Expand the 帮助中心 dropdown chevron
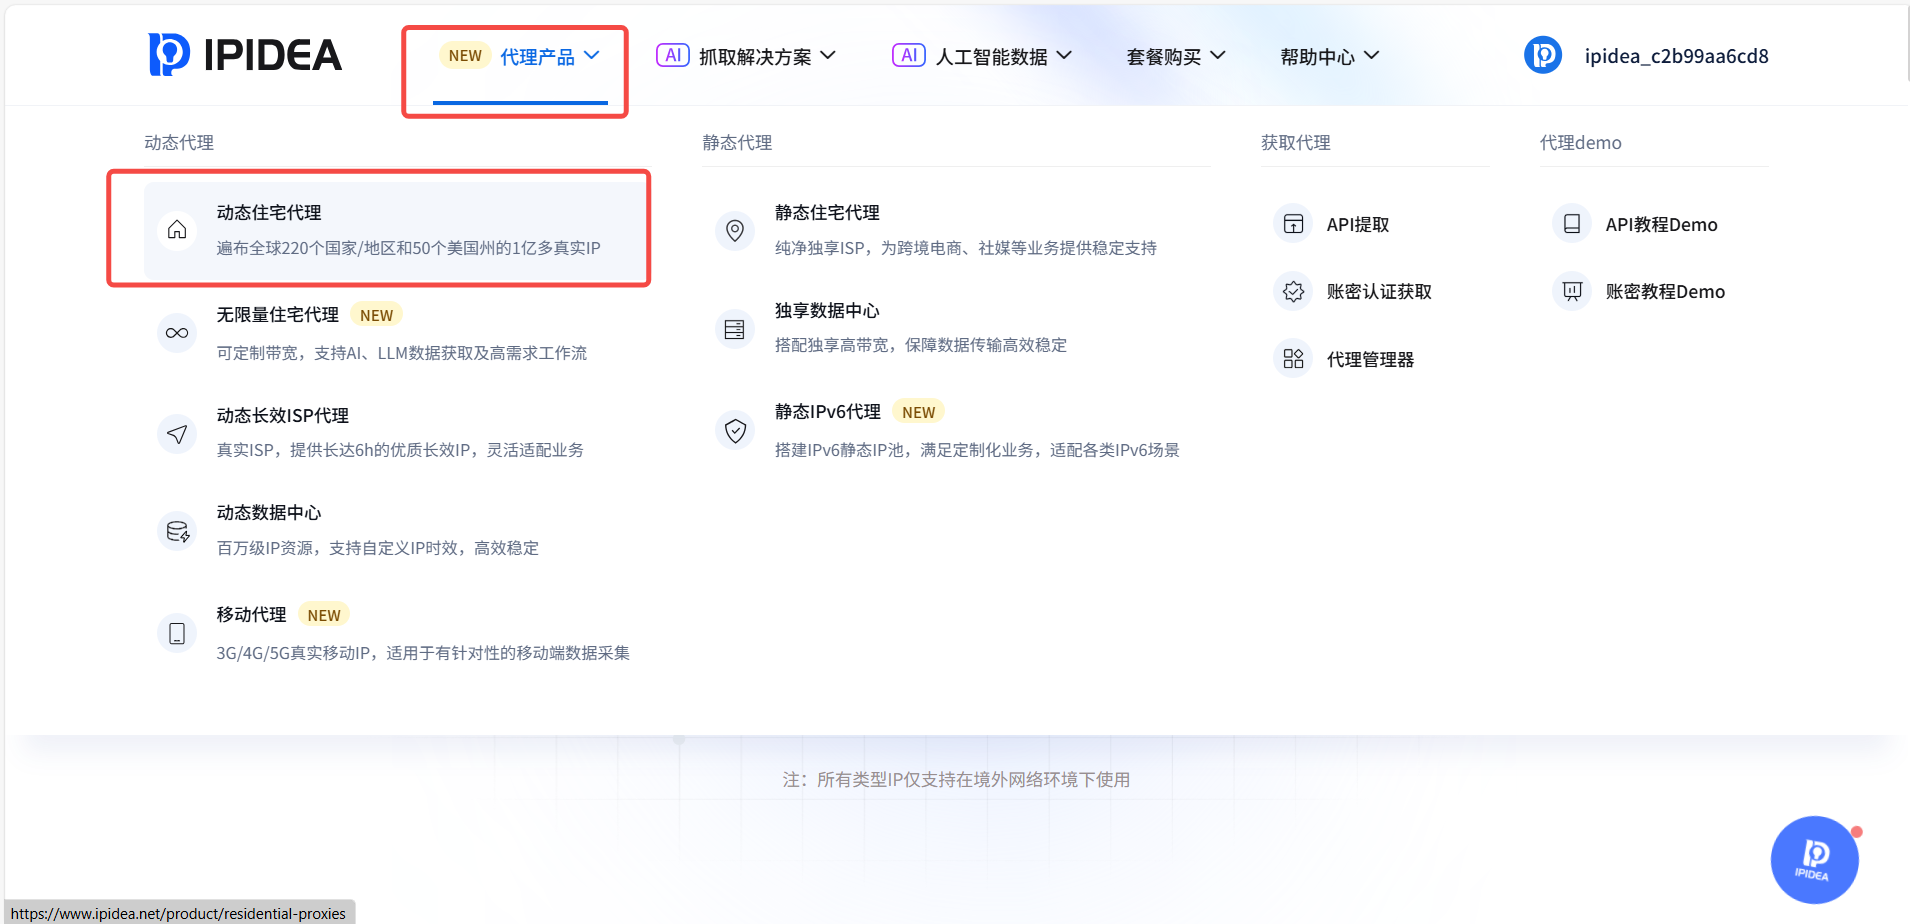The width and height of the screenshot is (1910, 924). tap(1372, 55)
